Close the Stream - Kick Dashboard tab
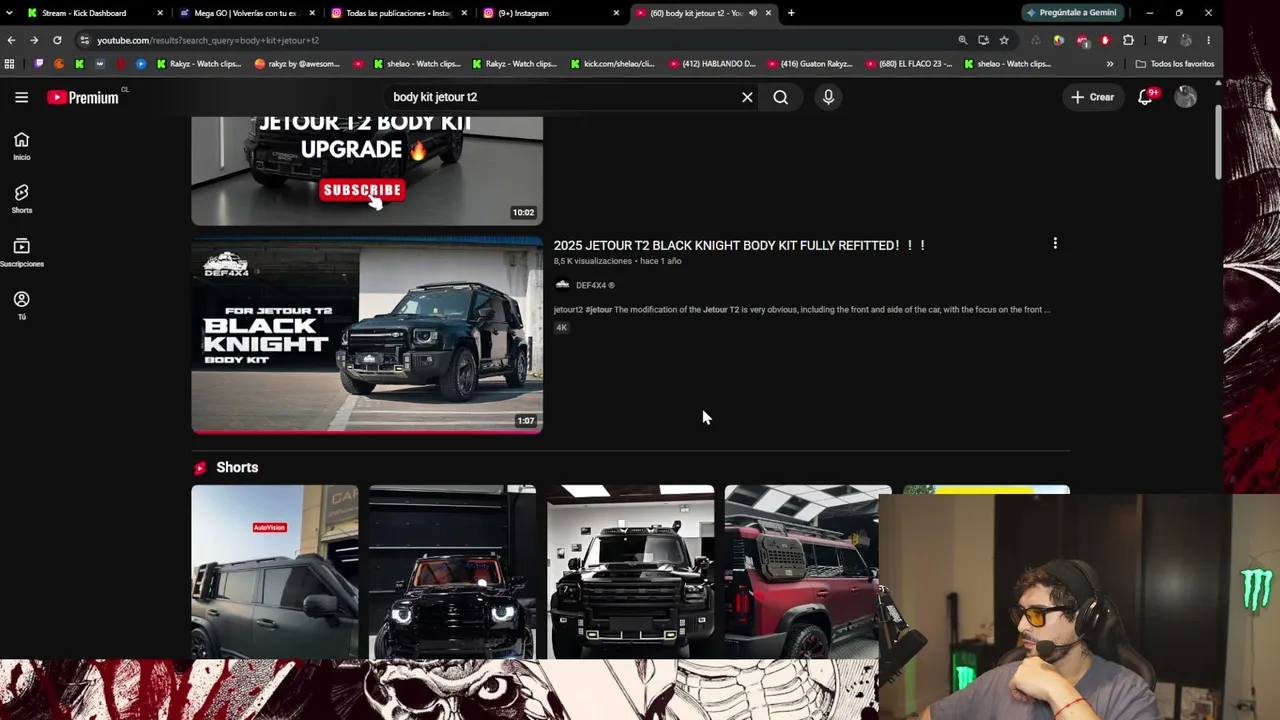The height and width of the screenshot is (720, 1280). click(160, 13)
